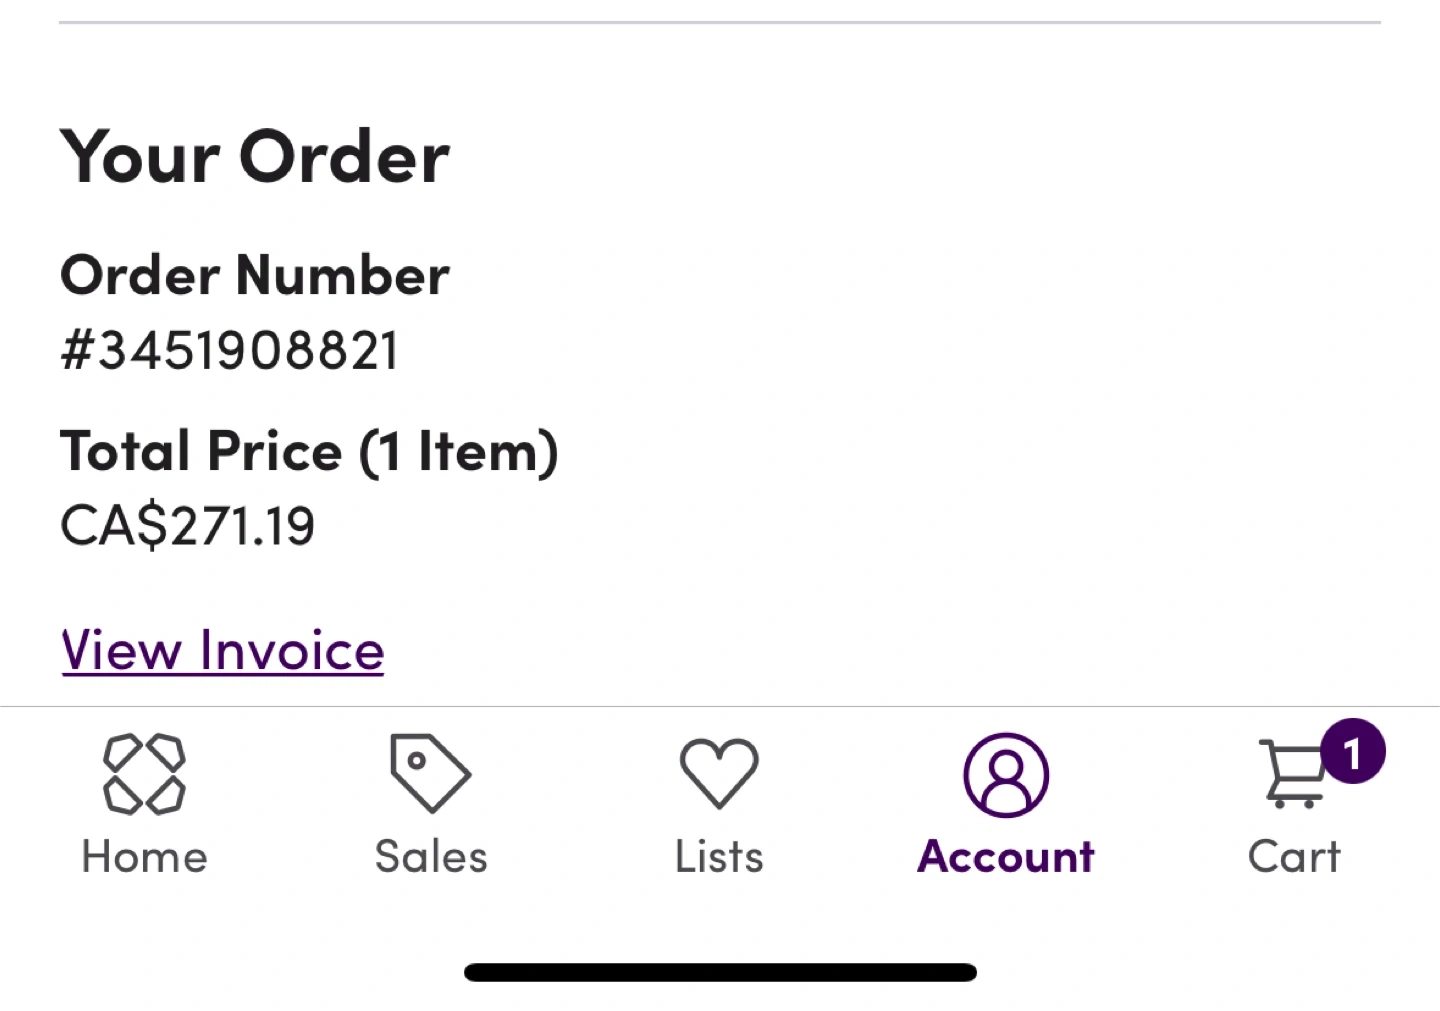The height and width of the screenshot is (1011, 1440).
Task: Tap the Order Number label
Action: [x=255, y=275]
